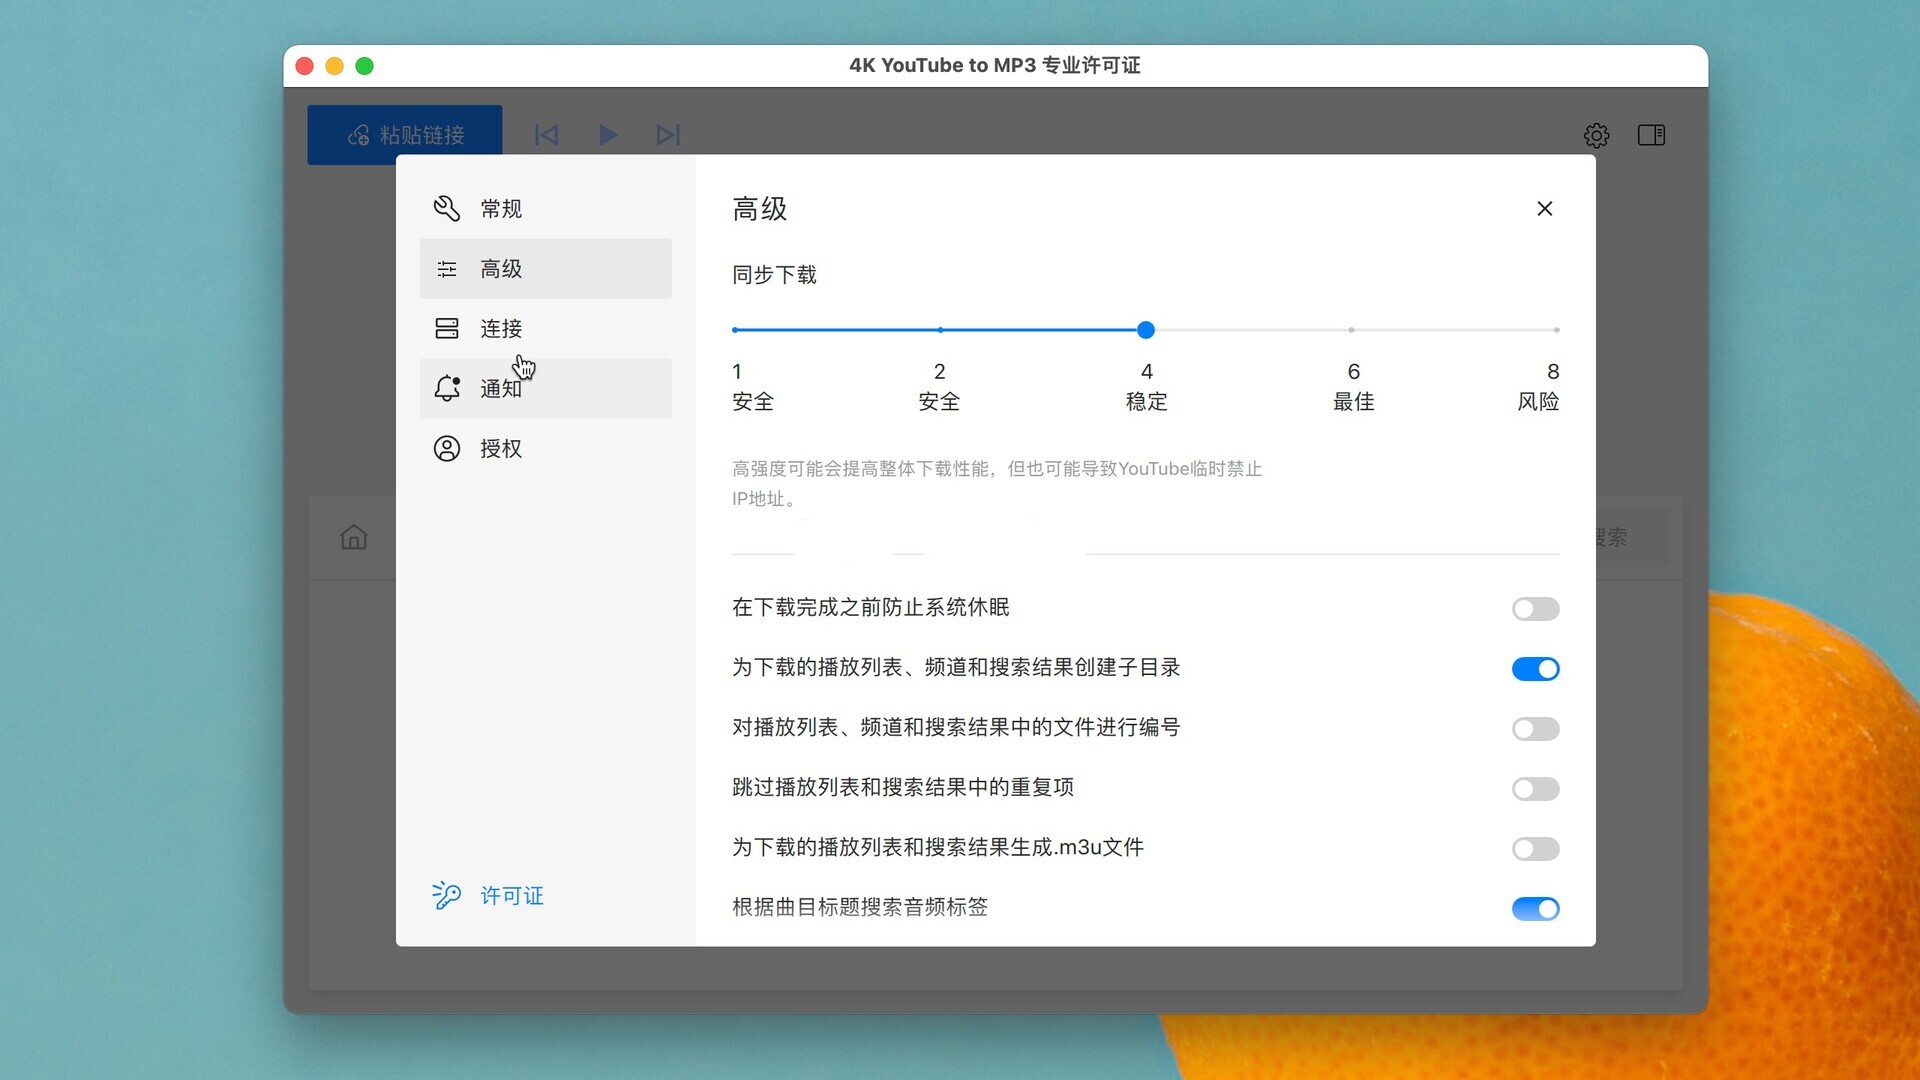The height and width of the screenshot is (1080, 1920).
Task: Close the 高级 settings dialog
Action: (1544, 208)
